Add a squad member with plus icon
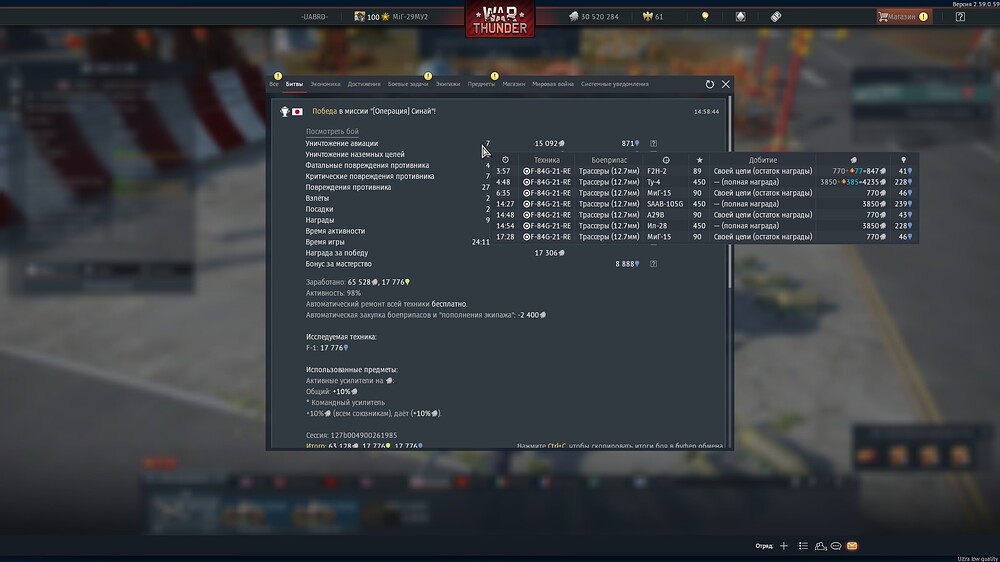The width and height of the screenshot is (1000, 562). [784, 546]
